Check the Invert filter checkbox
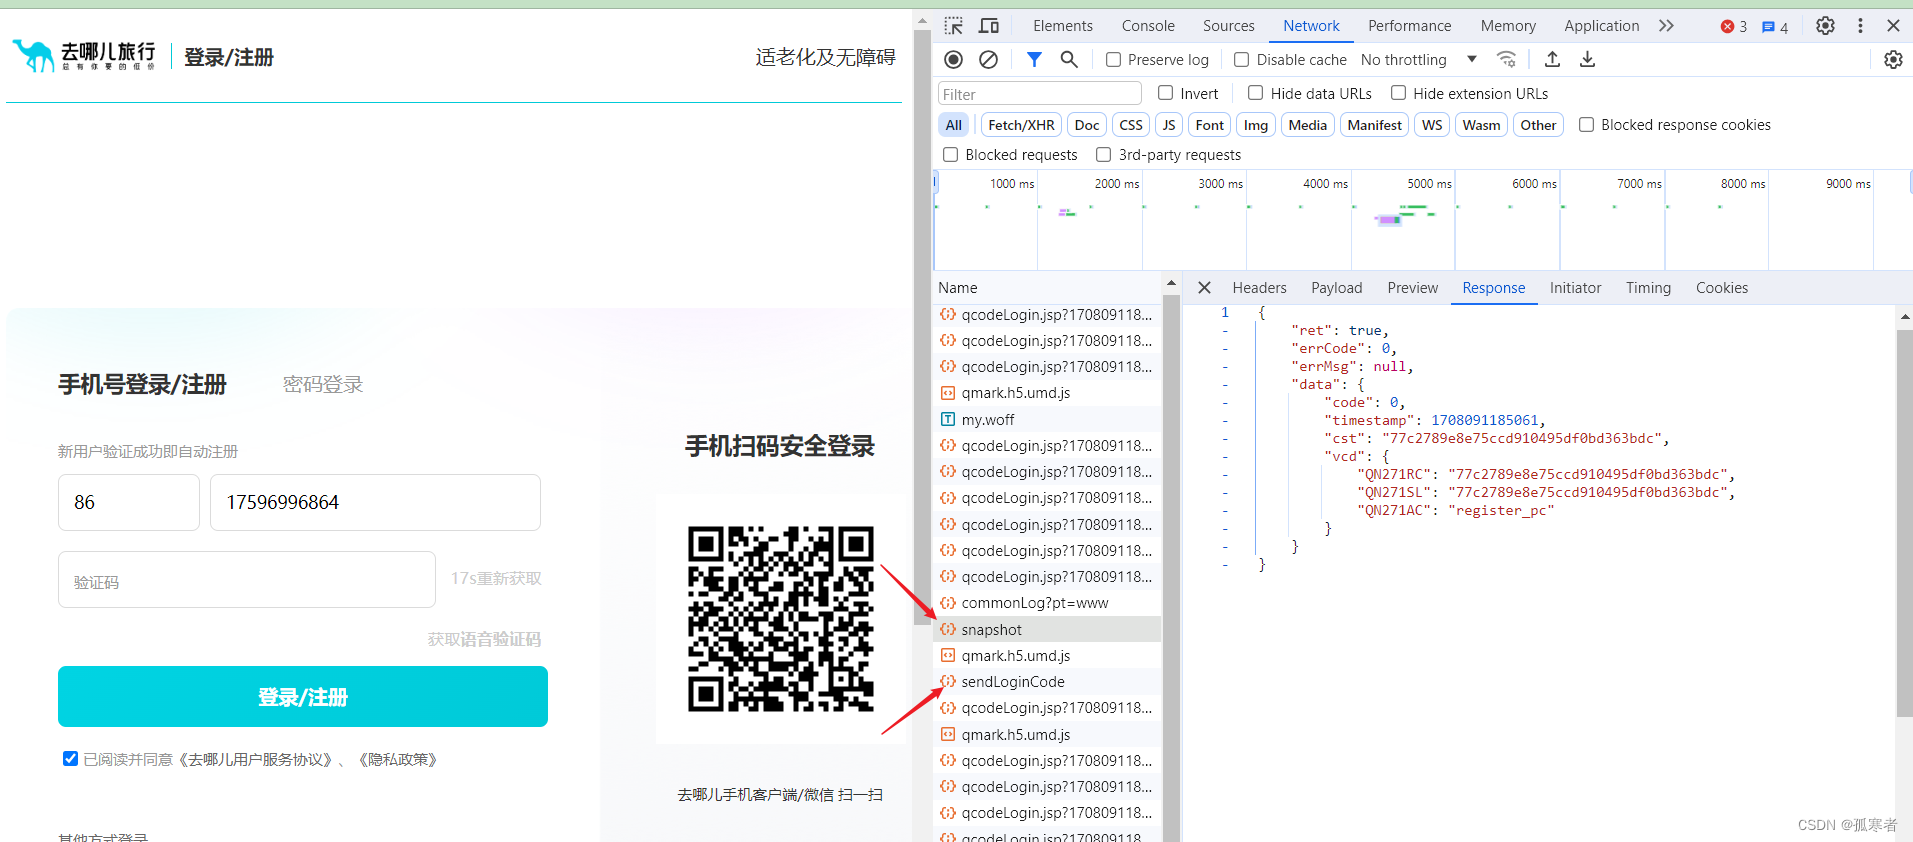The width and height of the screenshot is (1913, 842). click(1165, 93)
